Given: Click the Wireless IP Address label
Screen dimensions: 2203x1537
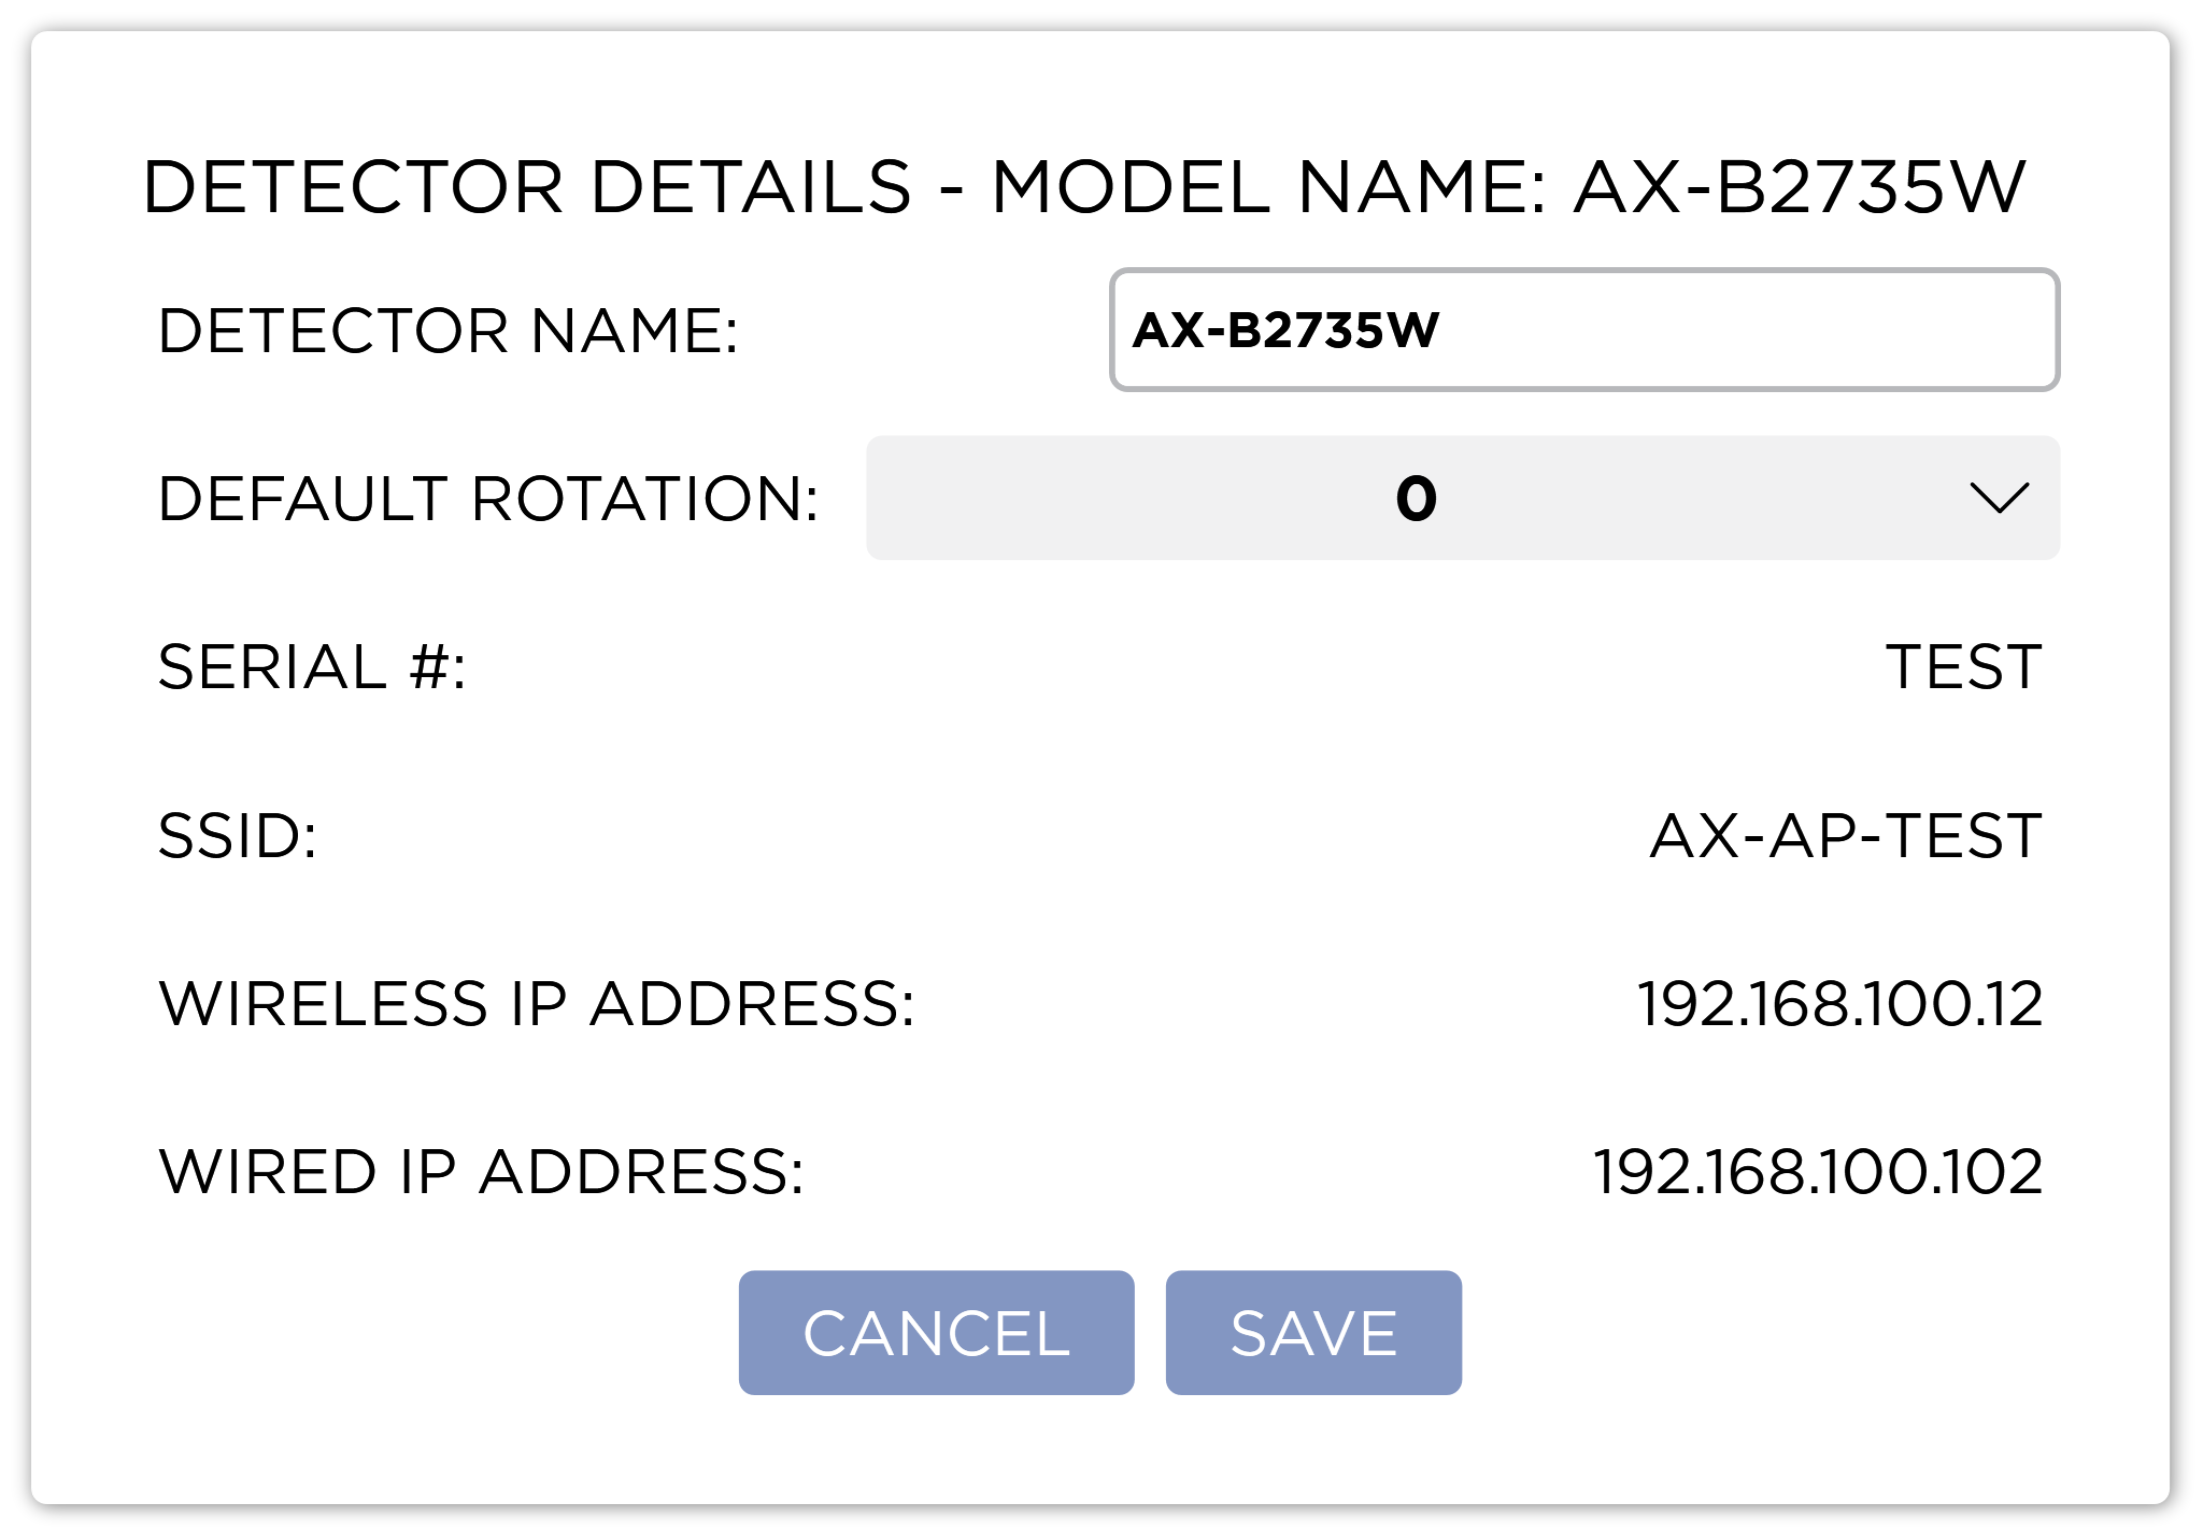Looking at the screenshot, I should [x=536, y=1004].
